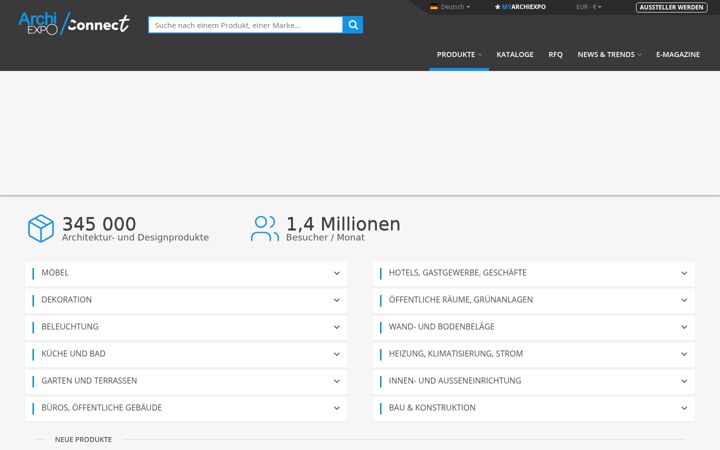Click the Büros, öffentliche Gebäude label

[101, 408]
